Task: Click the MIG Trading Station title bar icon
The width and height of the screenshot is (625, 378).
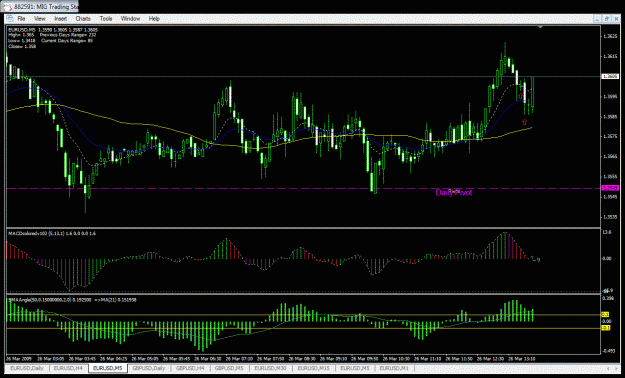Action: pyautogui.click(x=7, y=7)
